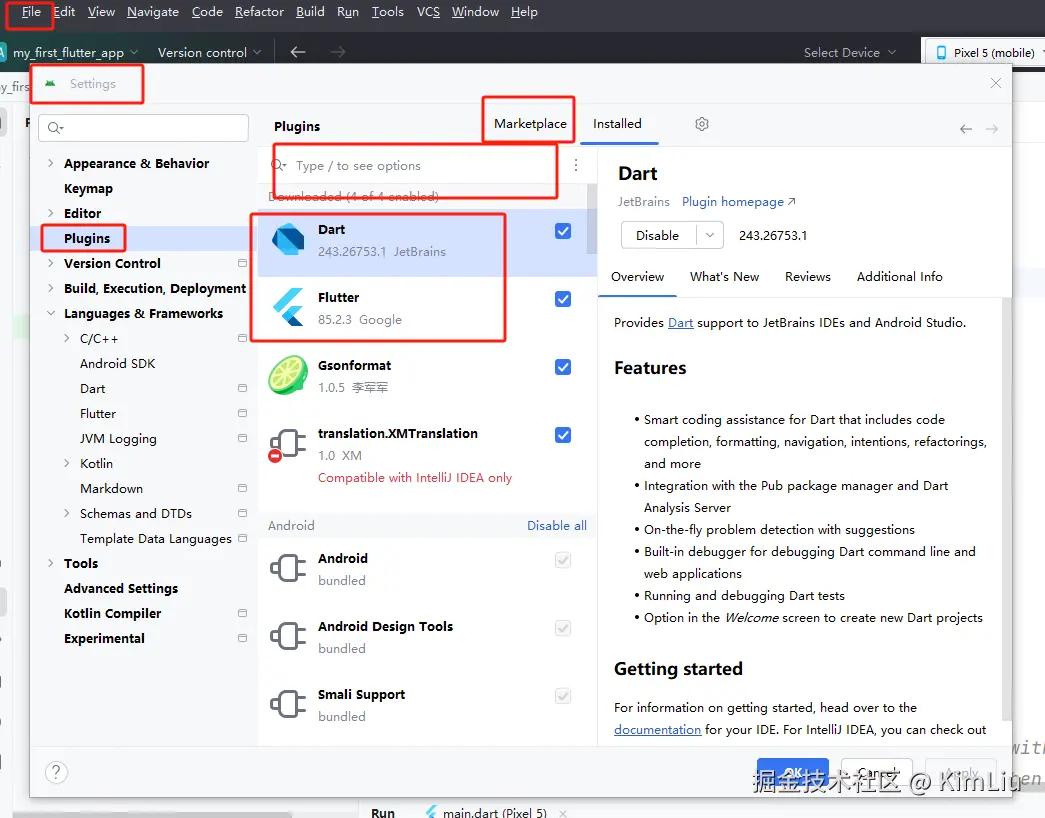
Task: Open the File menu
Action: pos(31,12)
